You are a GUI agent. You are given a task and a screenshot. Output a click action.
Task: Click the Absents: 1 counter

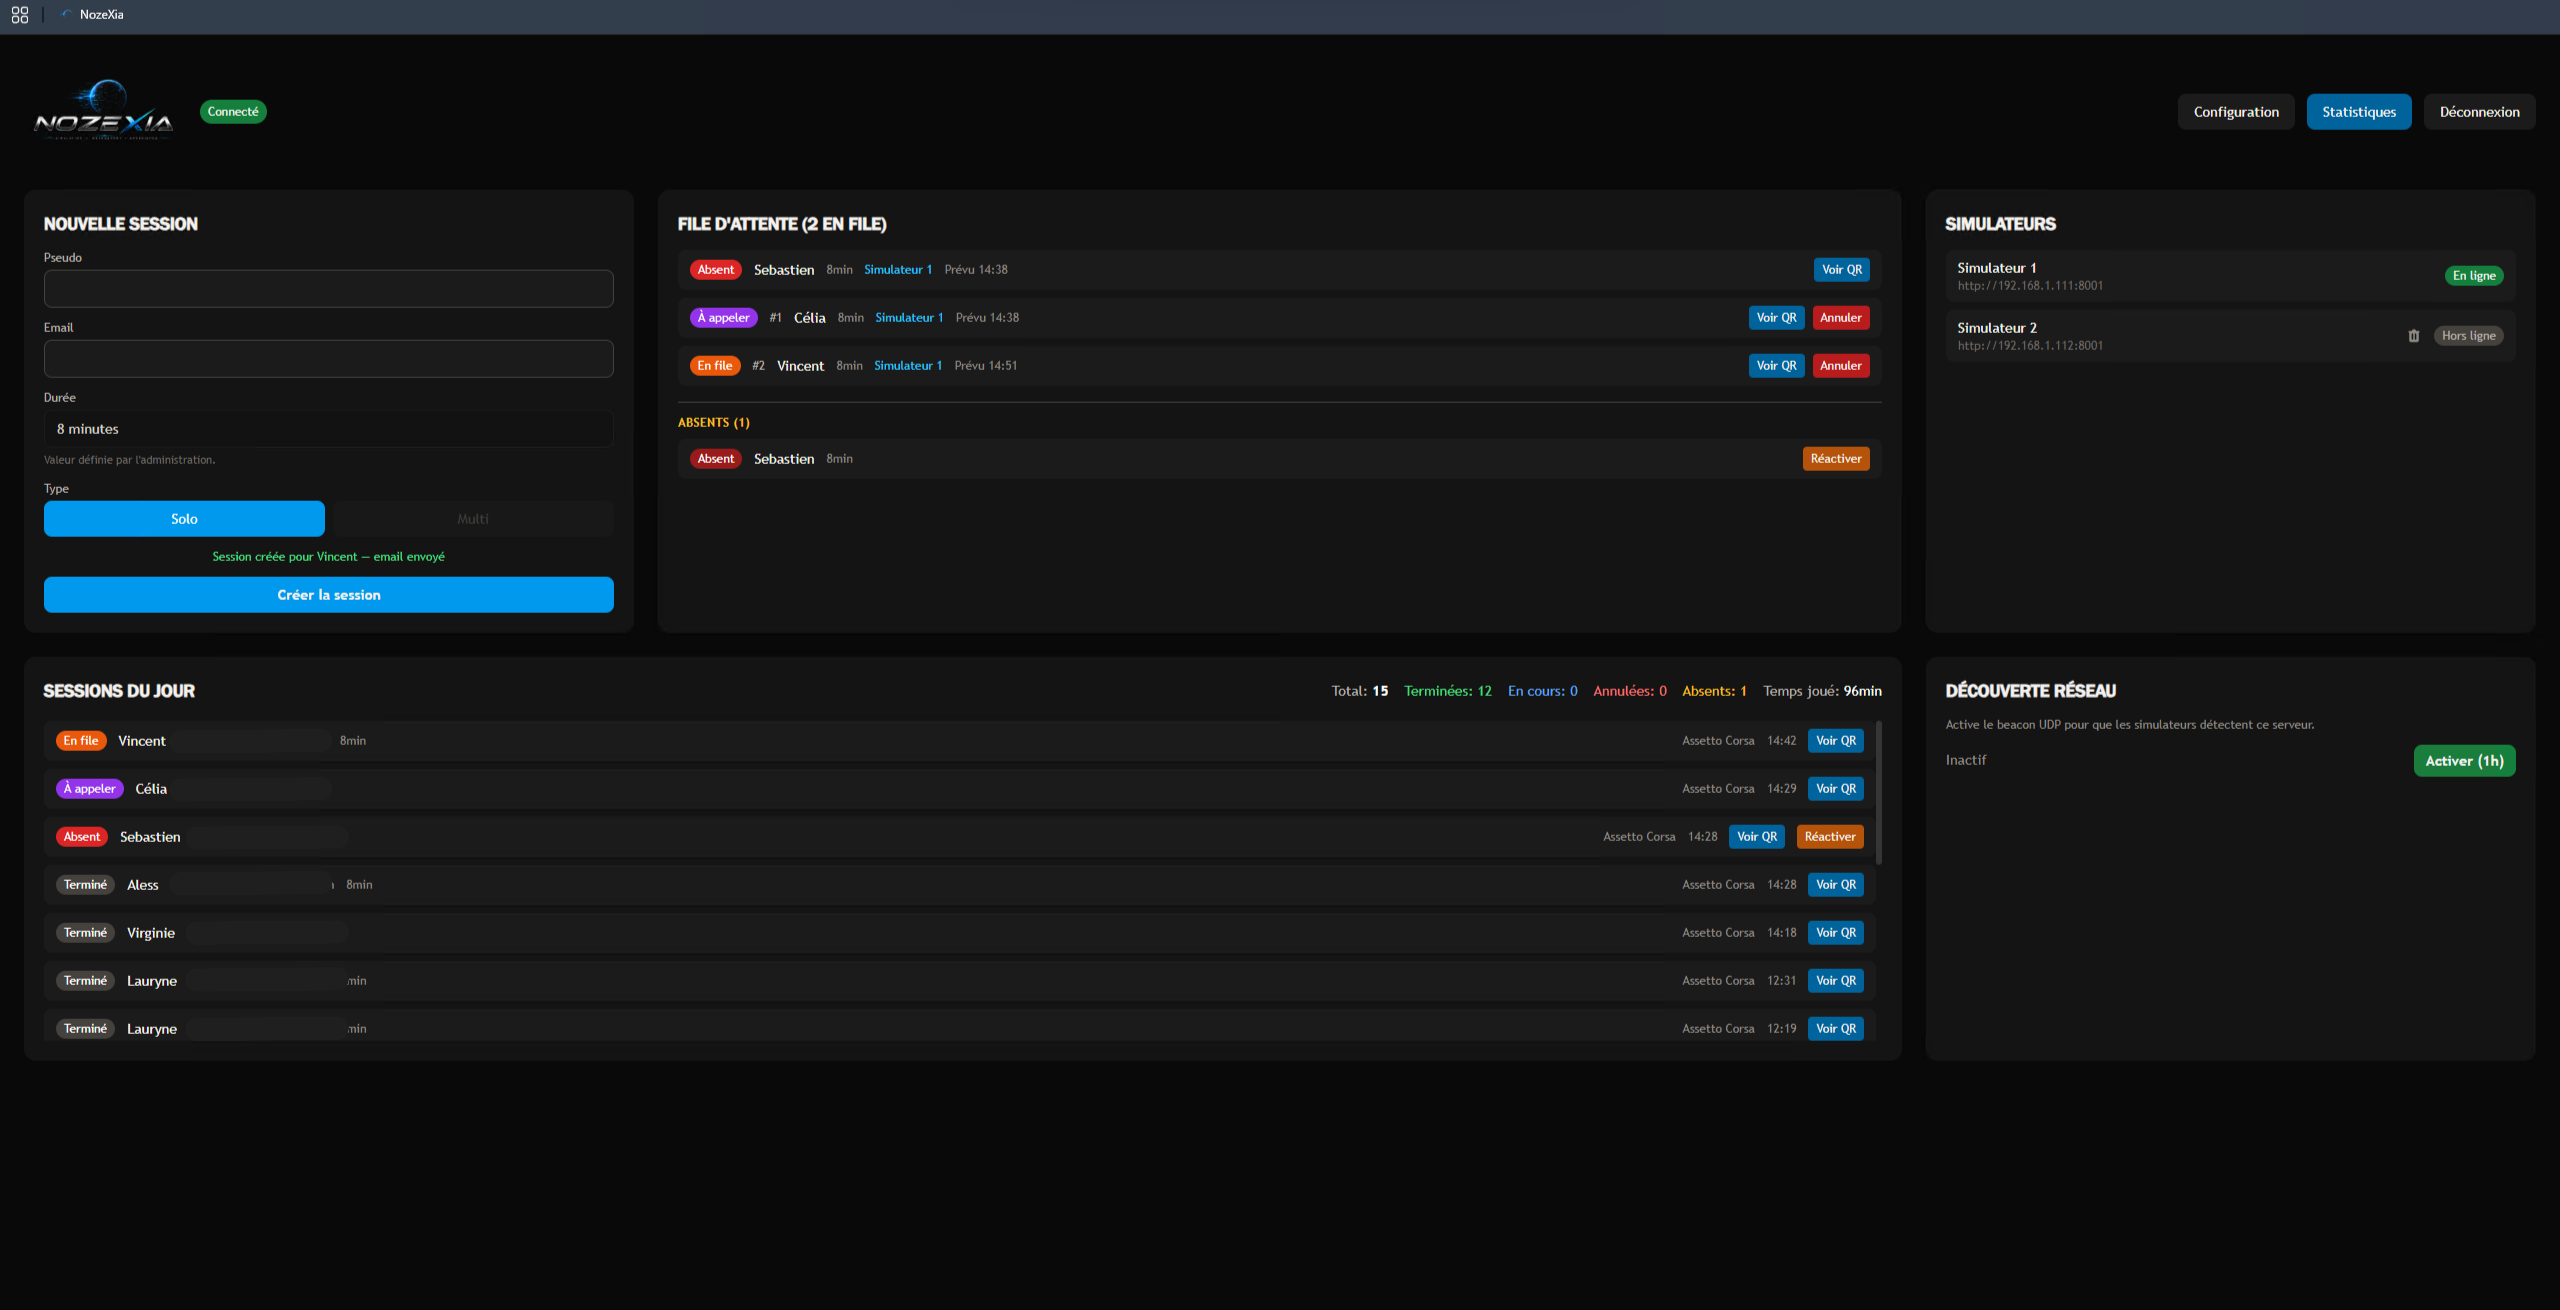coord(1714,691)
